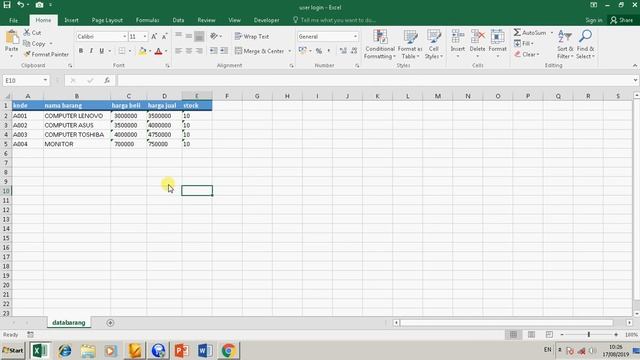640x360 pixels.
Task: Open the Font group dialog launcher
Action: [167, 65]
